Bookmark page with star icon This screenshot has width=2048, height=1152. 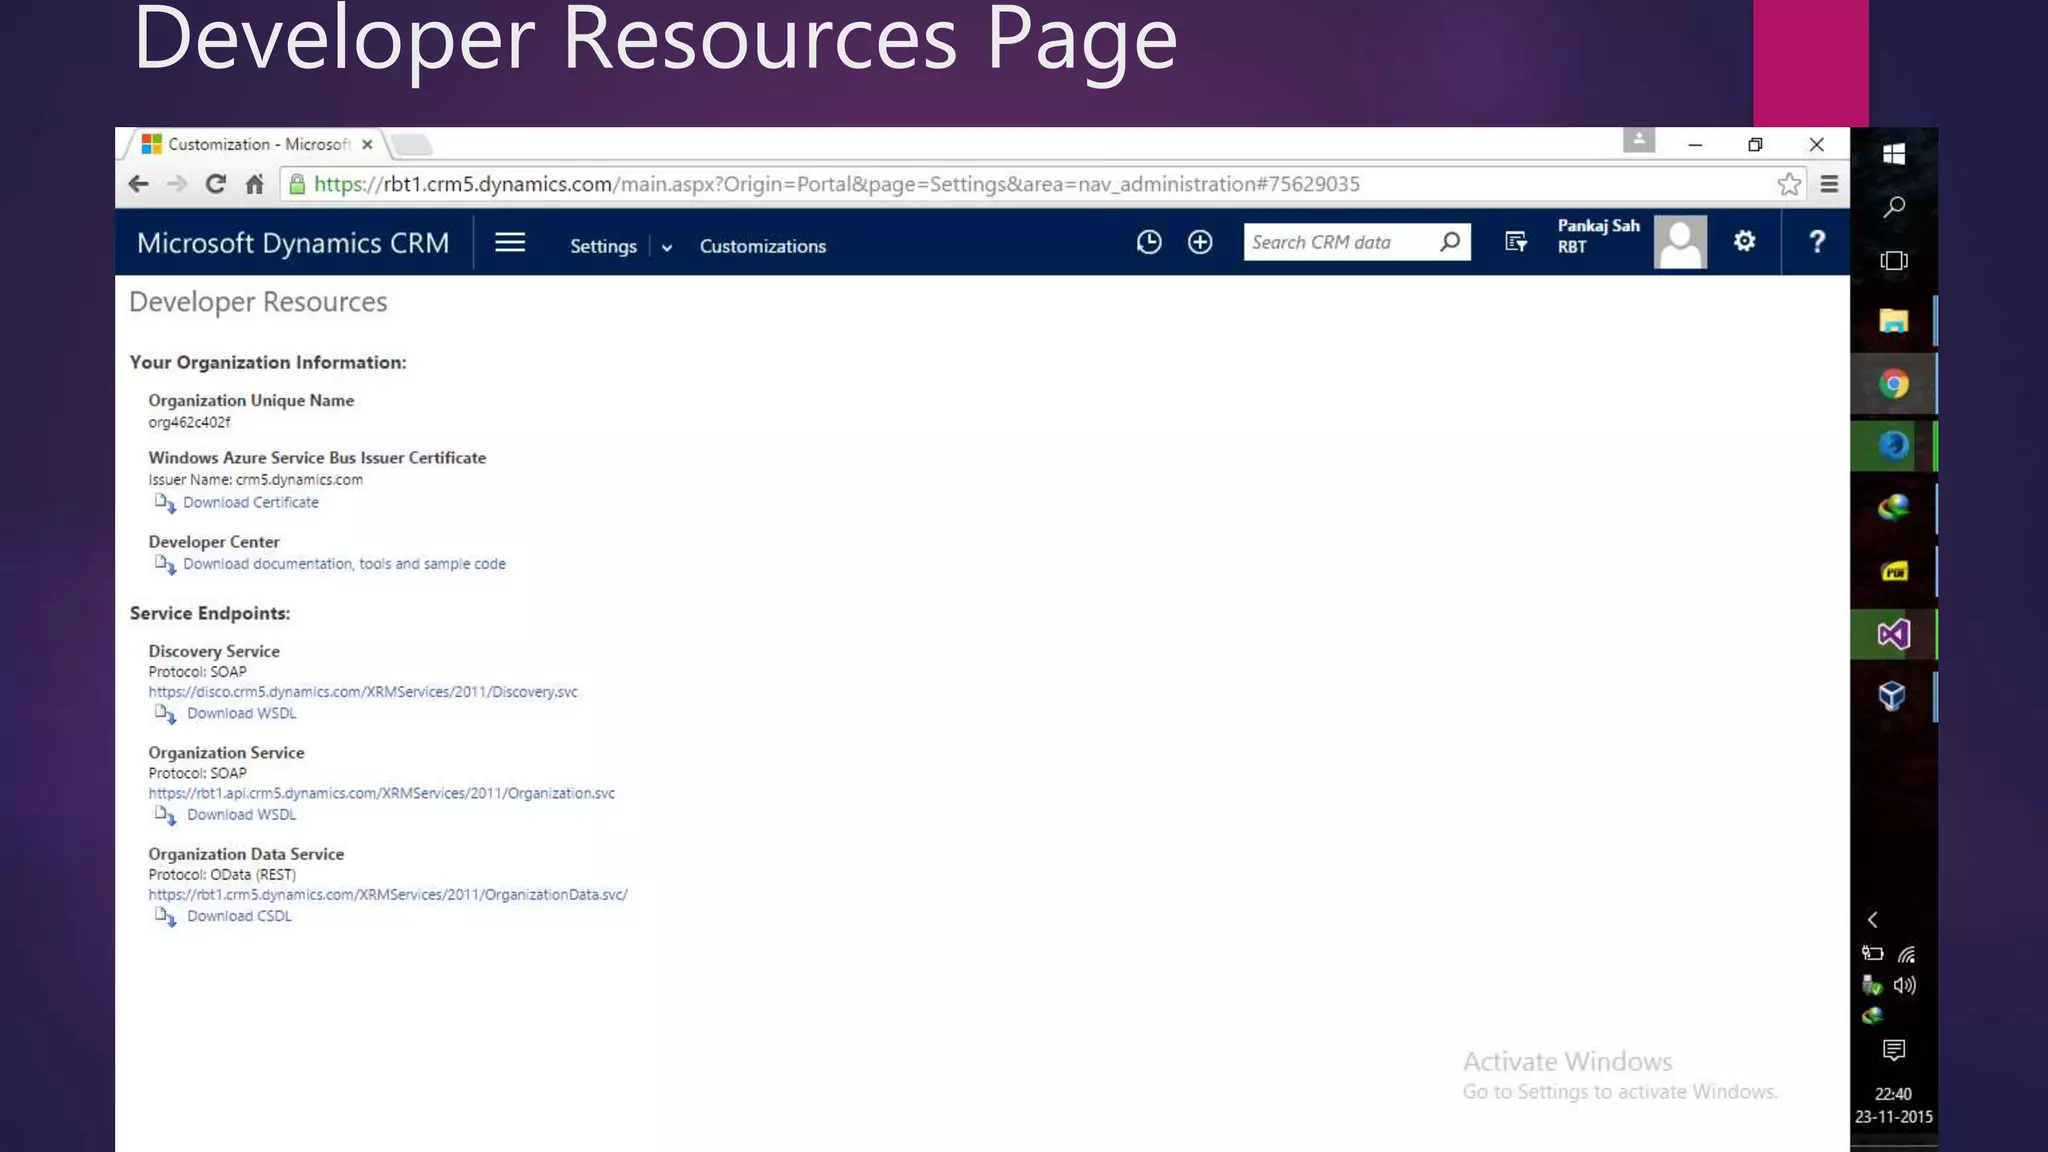point(1789,184)
